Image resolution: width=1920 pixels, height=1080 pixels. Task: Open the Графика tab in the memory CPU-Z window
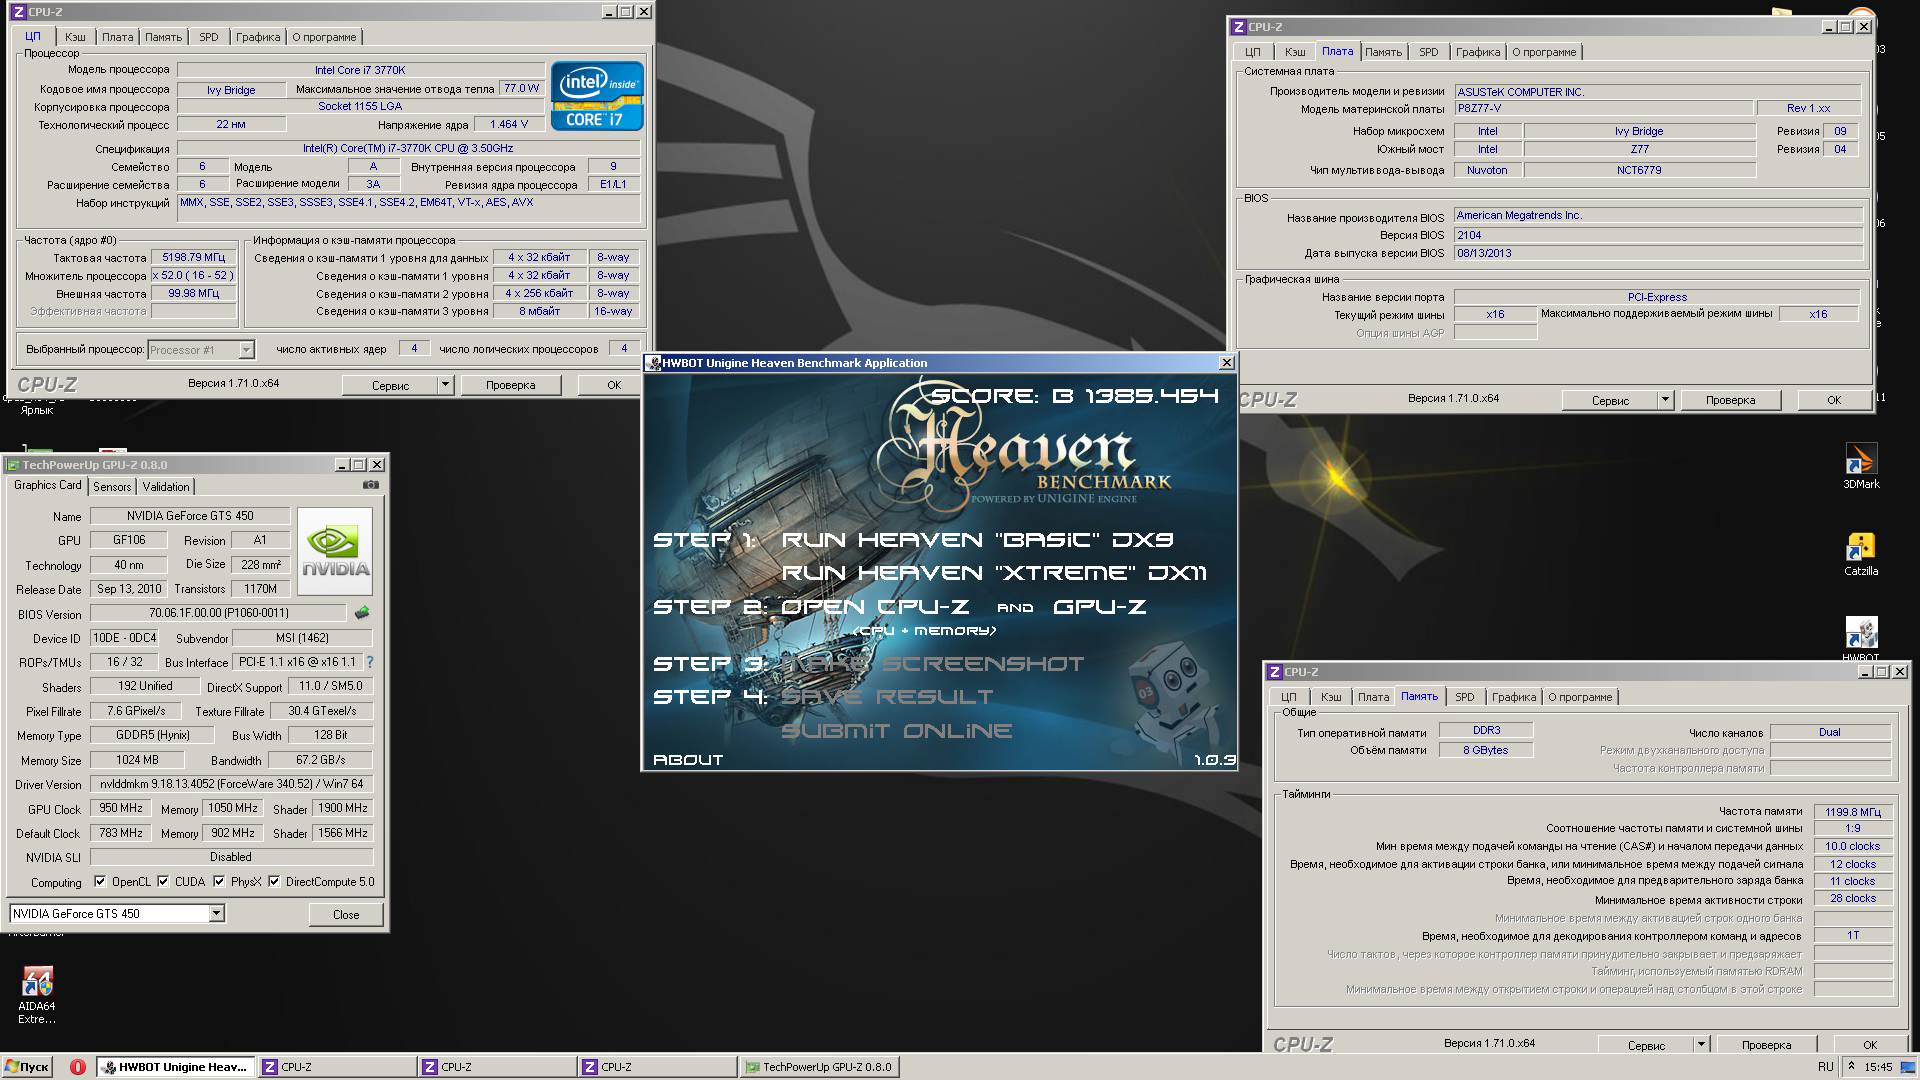point(1514,697)
